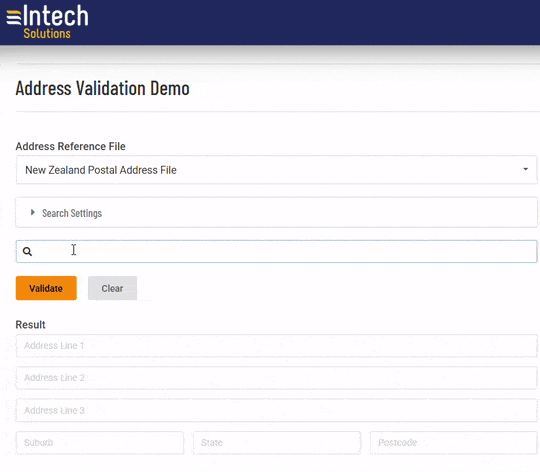Select New Zealand Postal Address File option
This screenshot has height=472, width=540.
point(101,170)
